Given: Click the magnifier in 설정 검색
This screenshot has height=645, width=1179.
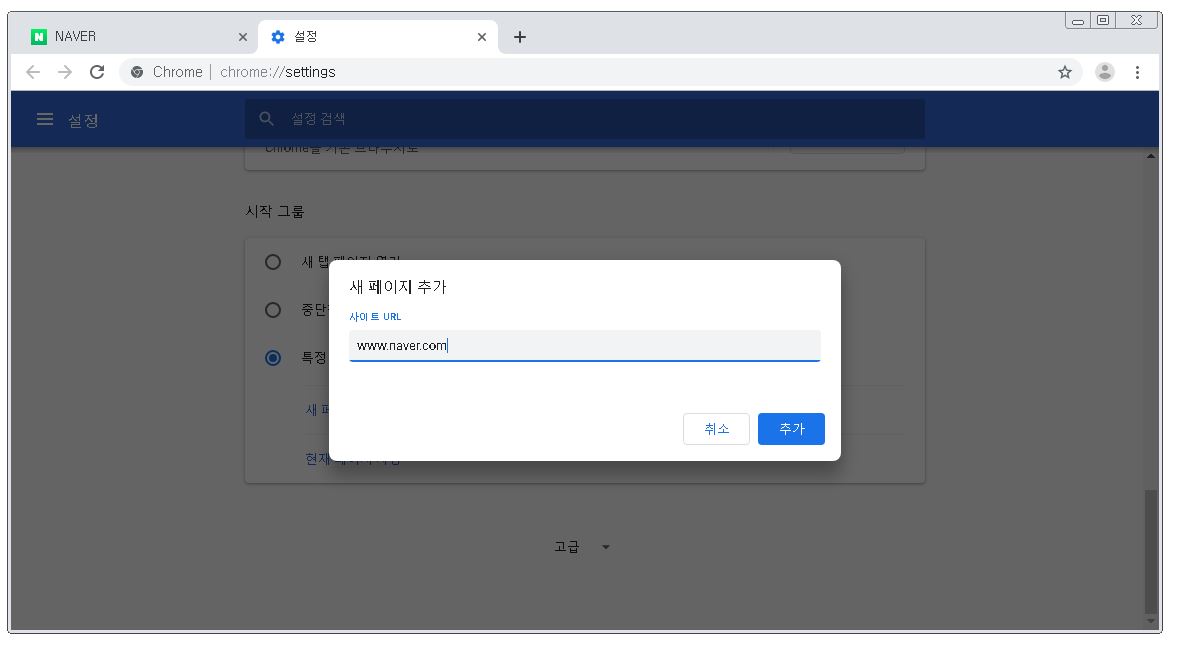Looking at the screenshot, I should point(266,119).
